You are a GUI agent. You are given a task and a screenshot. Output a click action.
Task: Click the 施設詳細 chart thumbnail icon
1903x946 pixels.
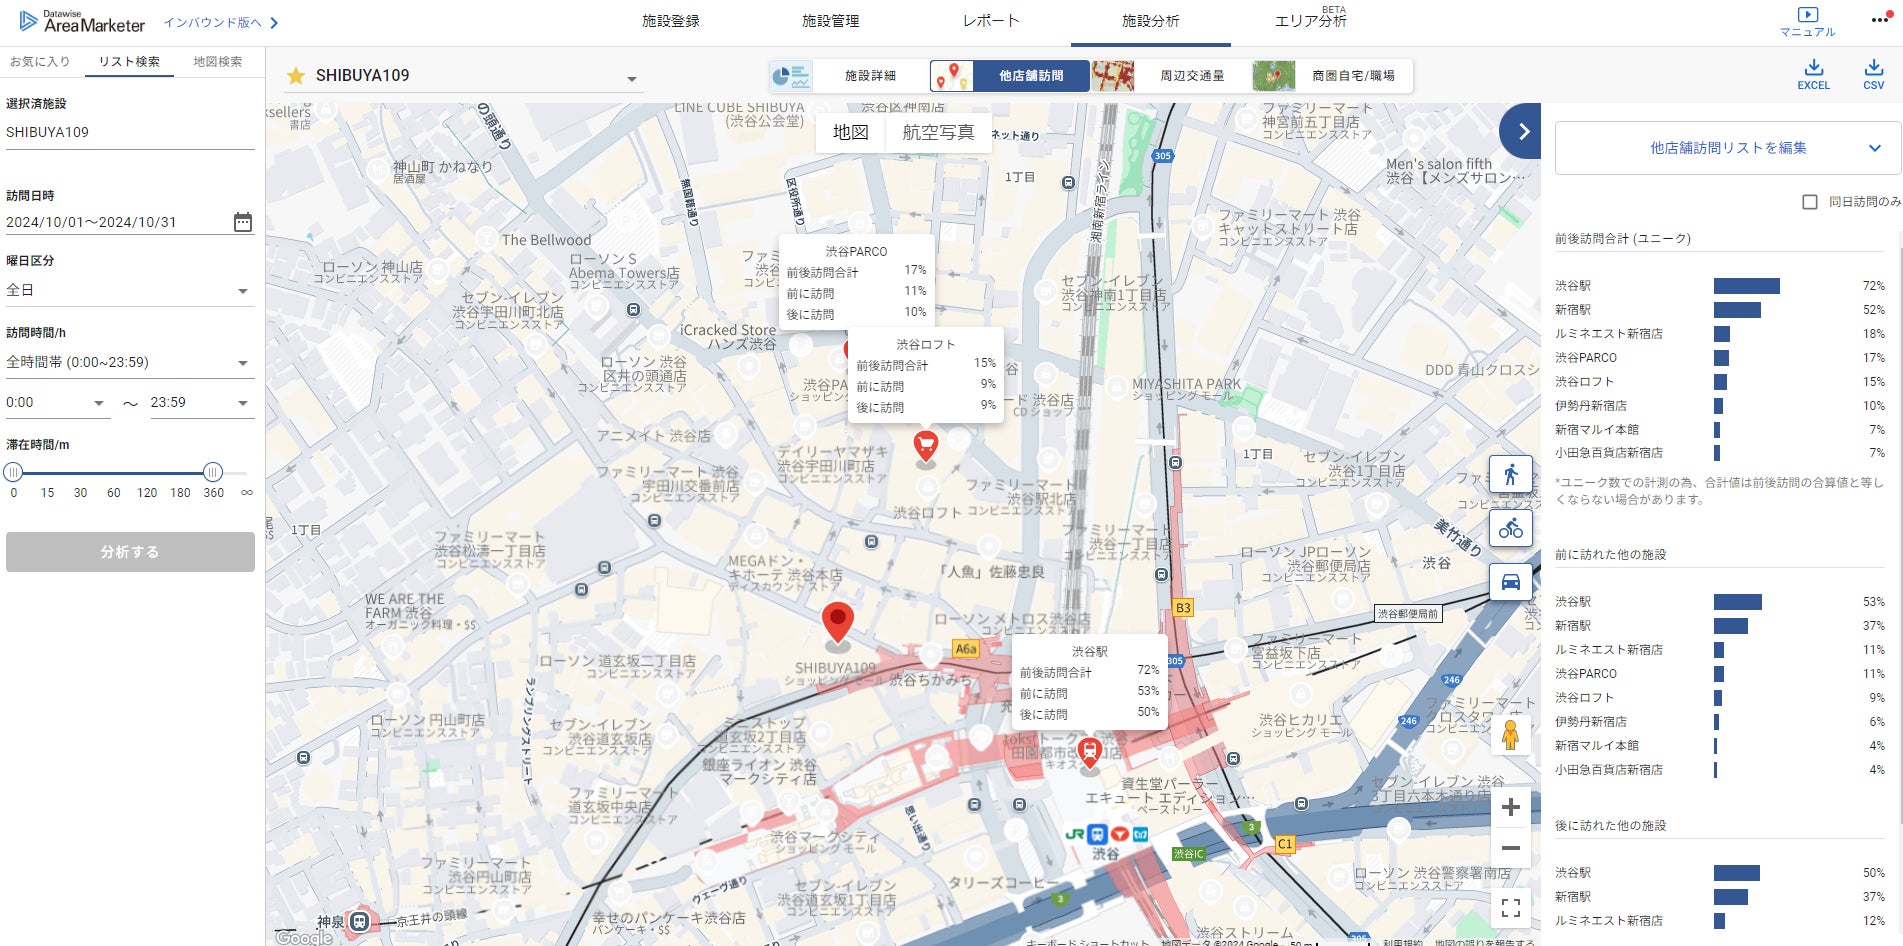pos(791,76)
